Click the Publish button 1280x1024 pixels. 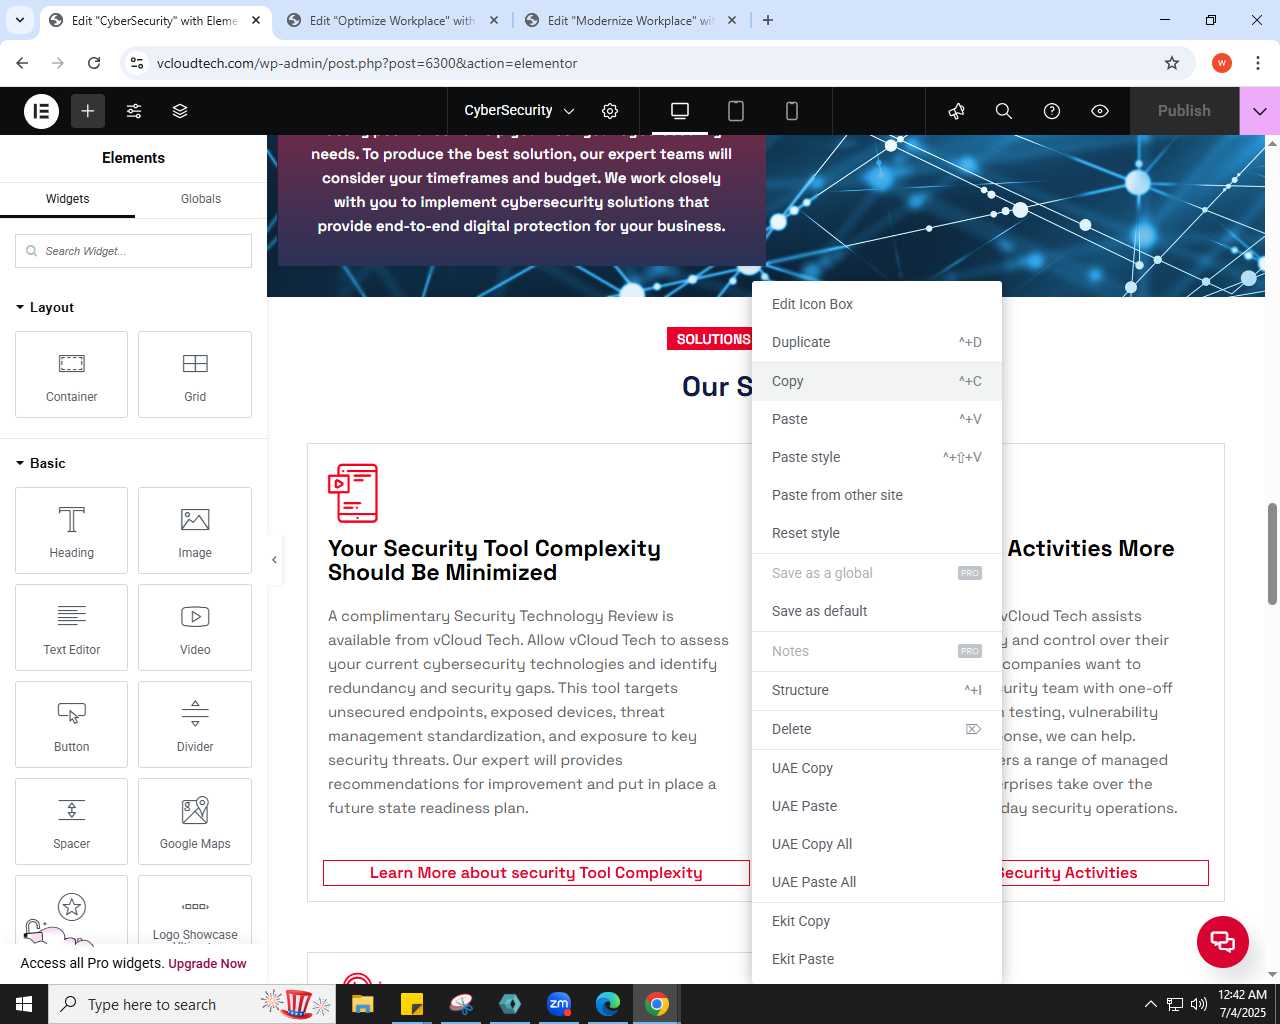1184,111
